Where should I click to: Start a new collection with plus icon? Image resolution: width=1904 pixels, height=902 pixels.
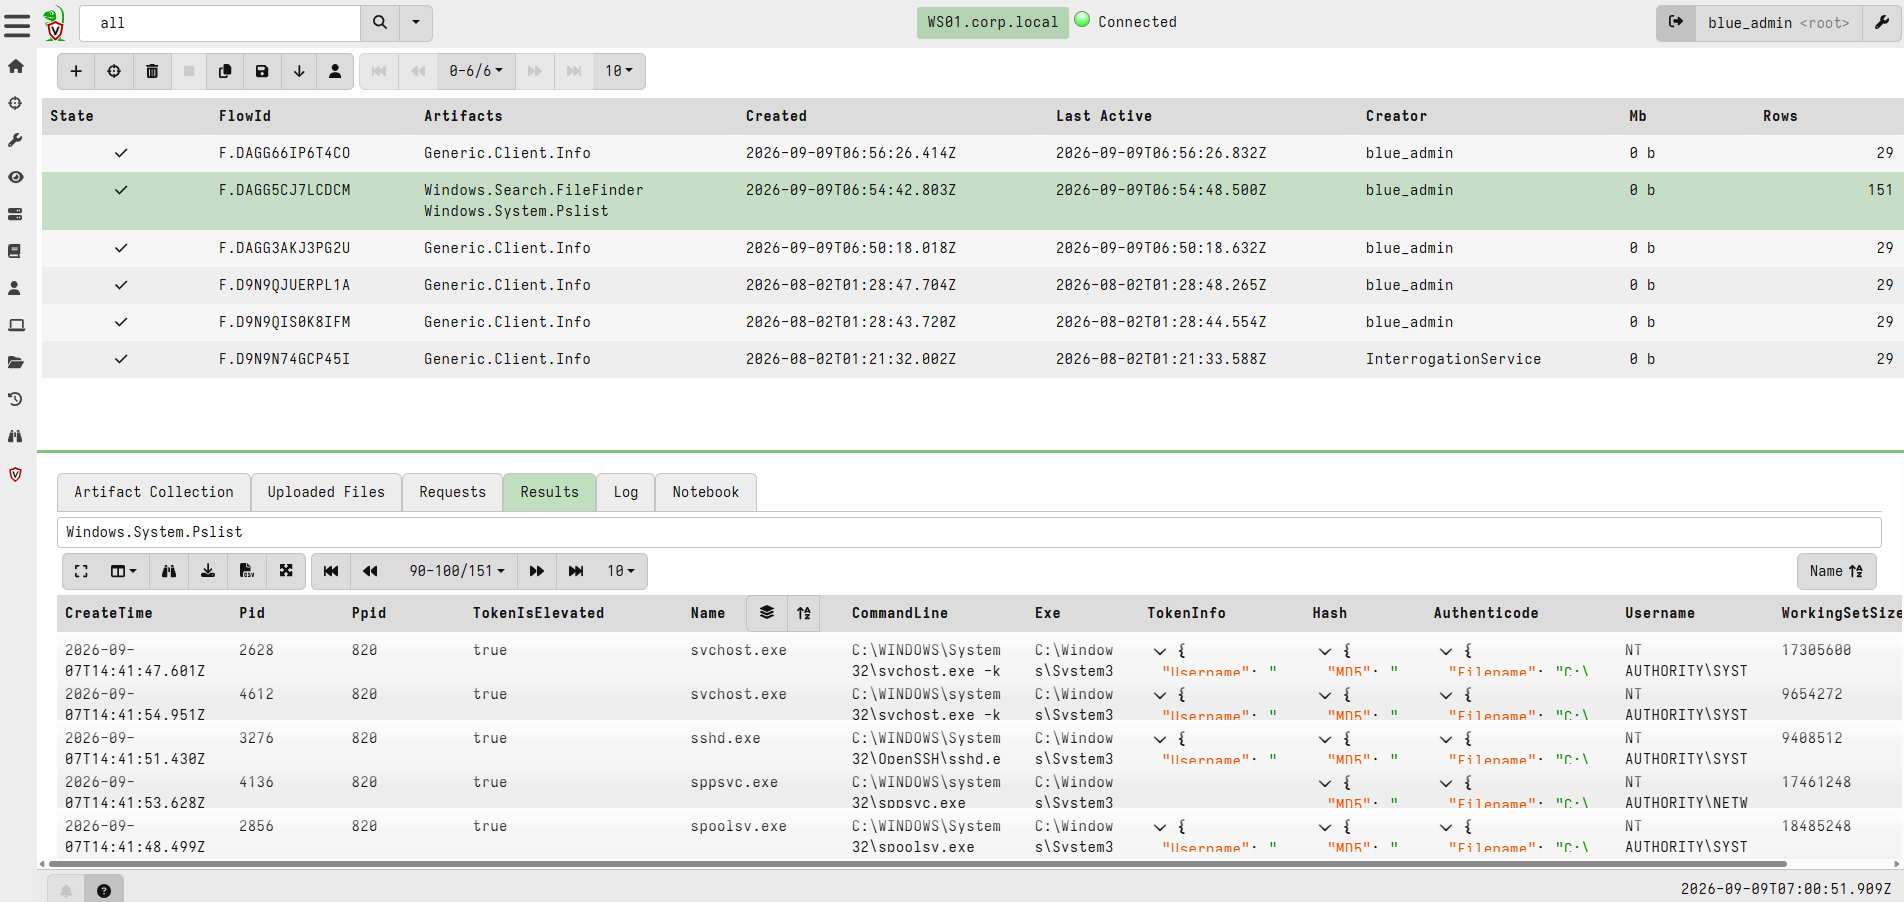[76, 71]
